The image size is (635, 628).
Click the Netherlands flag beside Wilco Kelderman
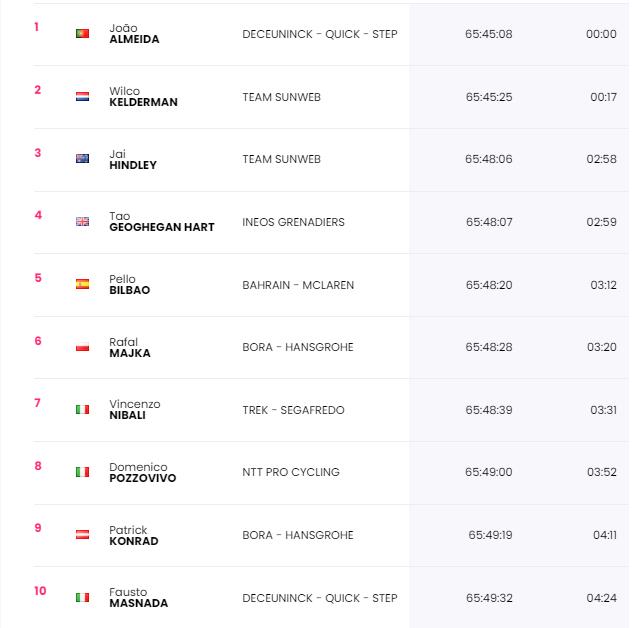pyautogui.click(x=83, y=96)
